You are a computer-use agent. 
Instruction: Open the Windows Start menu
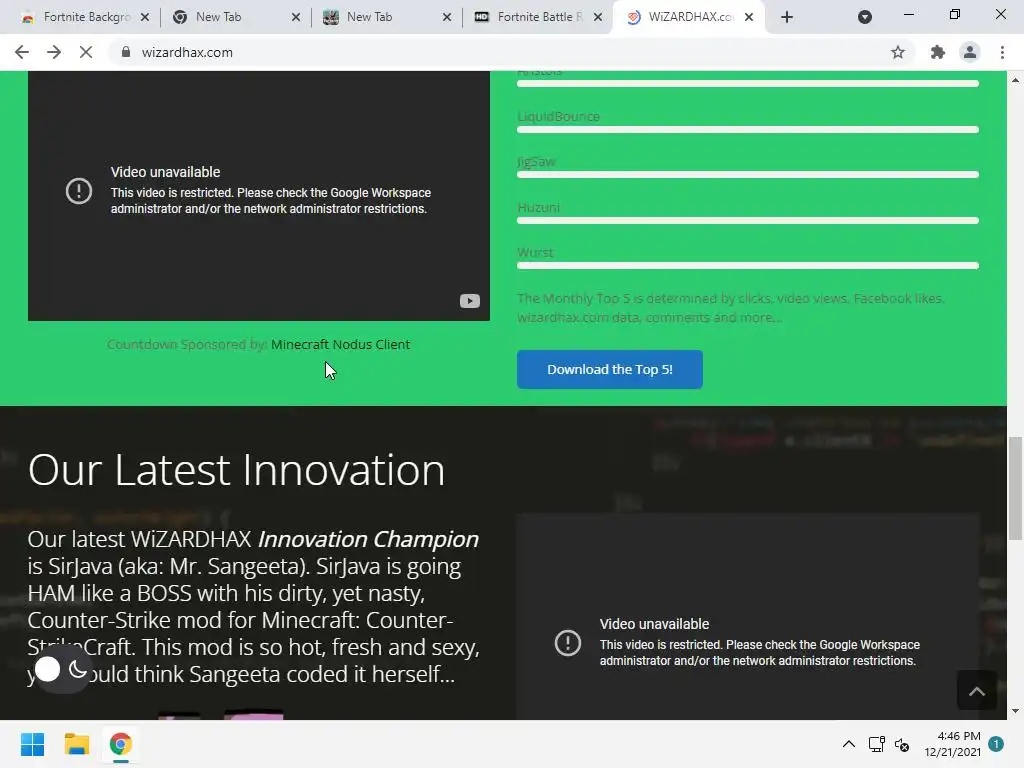[x=32, y=744]
